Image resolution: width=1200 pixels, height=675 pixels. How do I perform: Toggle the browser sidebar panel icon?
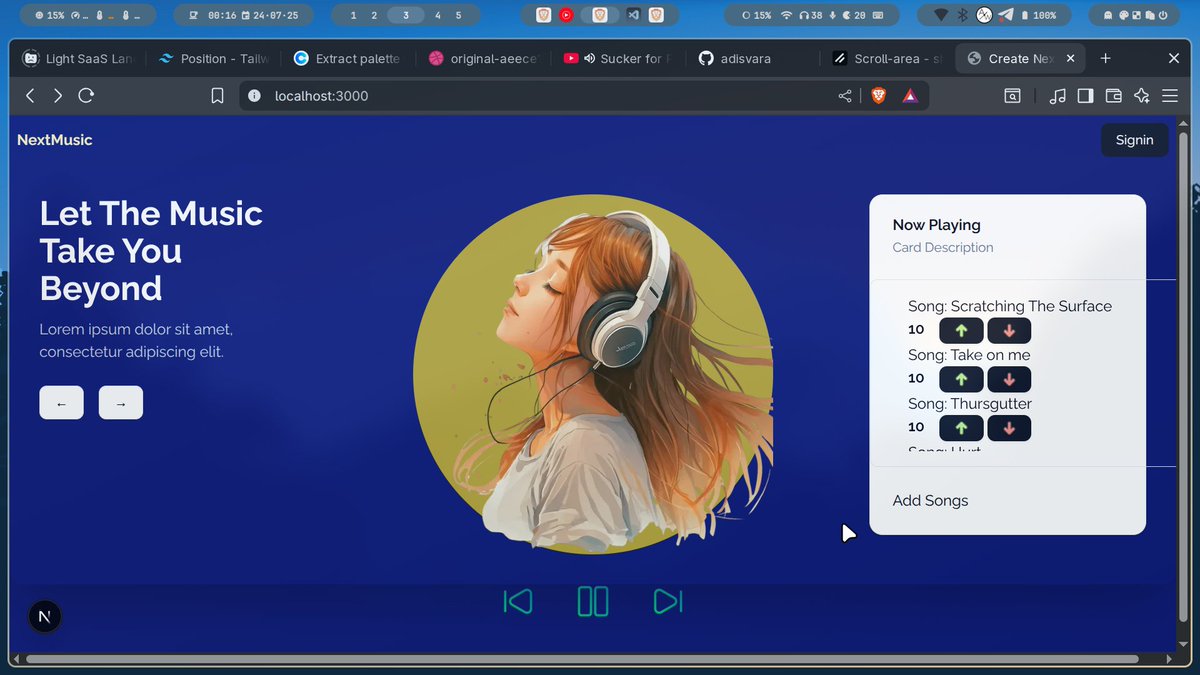click(x=1085, y=96)
